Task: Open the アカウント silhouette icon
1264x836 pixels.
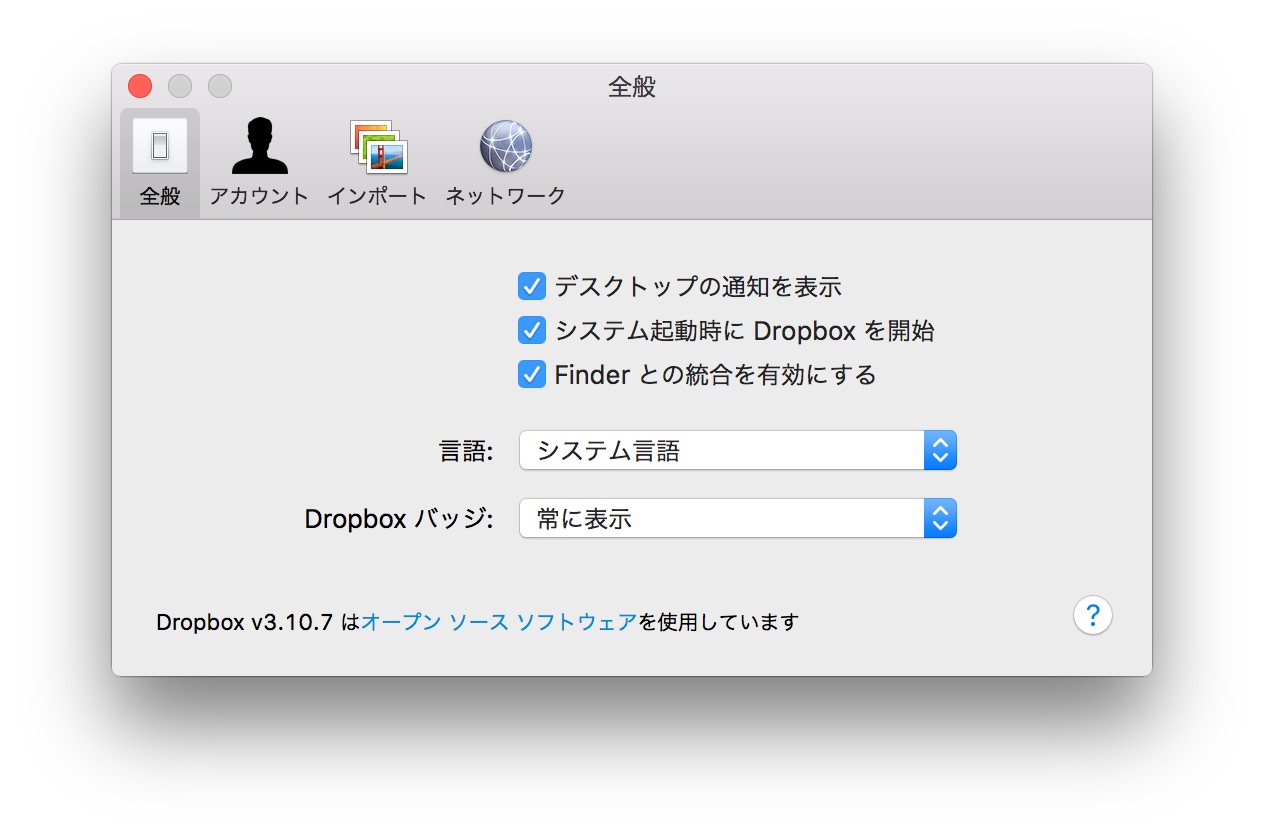Action: pos(259,146)
